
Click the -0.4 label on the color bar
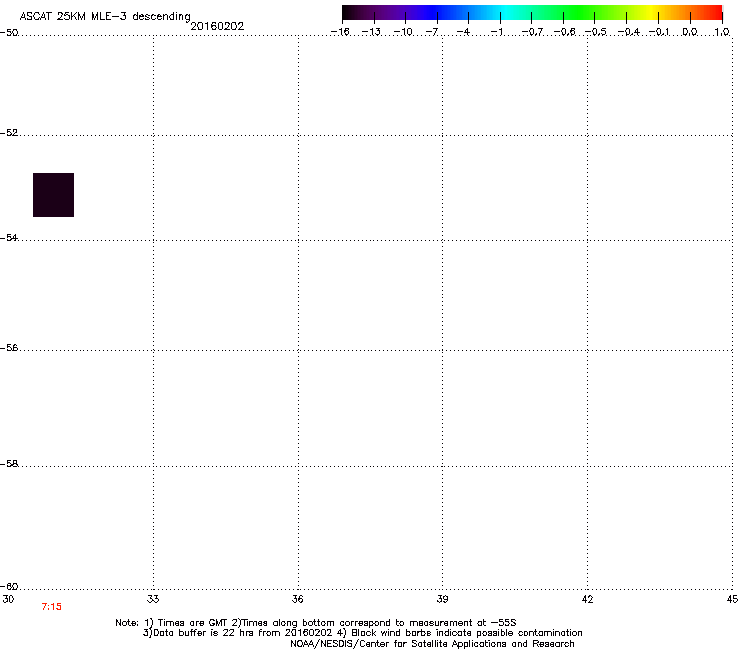(x=629, y=32)
